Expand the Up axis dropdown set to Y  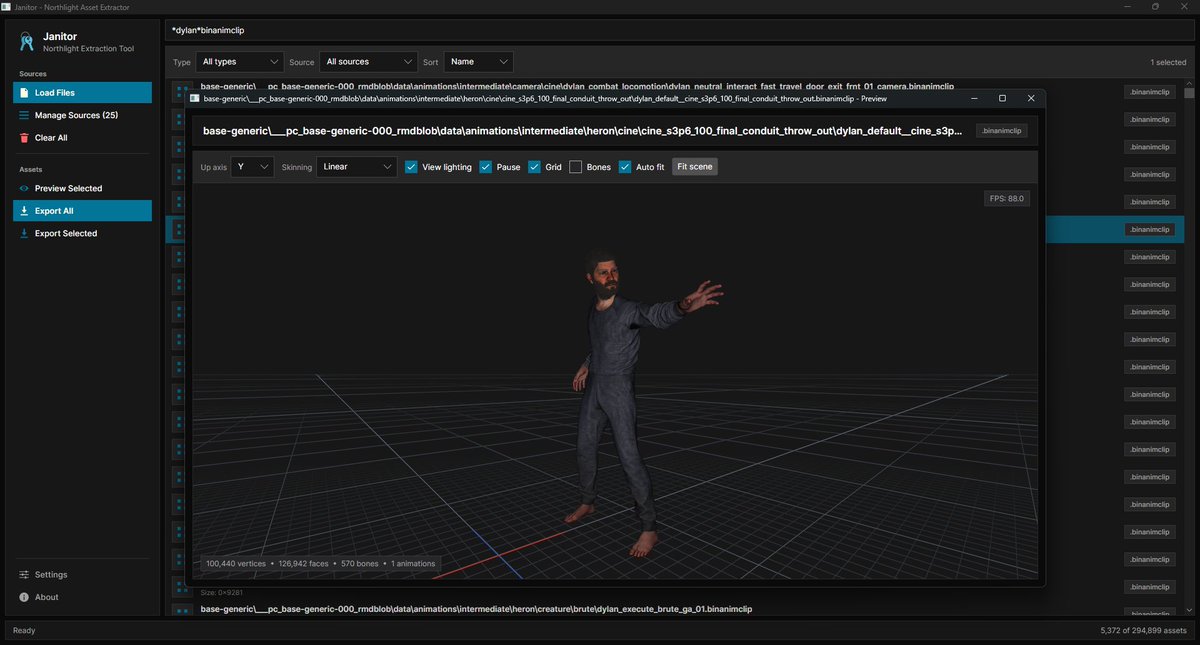(252, 167)
